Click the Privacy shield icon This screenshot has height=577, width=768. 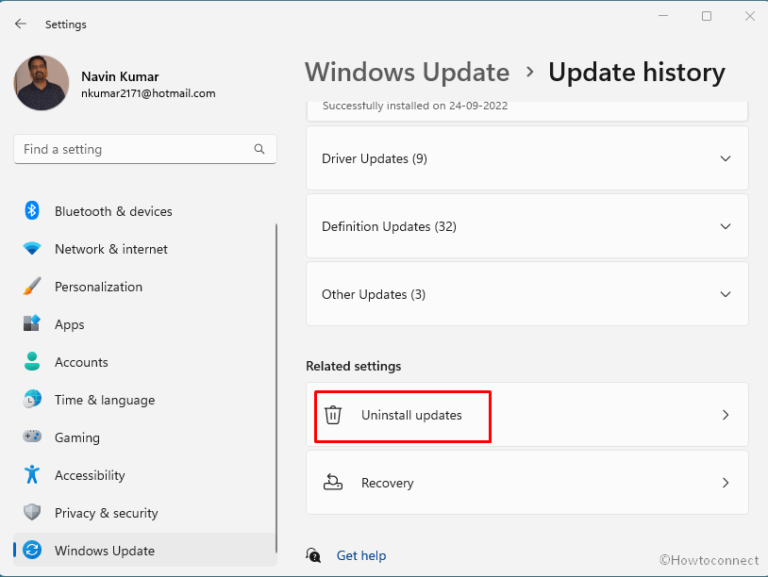pyautogui.click(x=32, y=512)
